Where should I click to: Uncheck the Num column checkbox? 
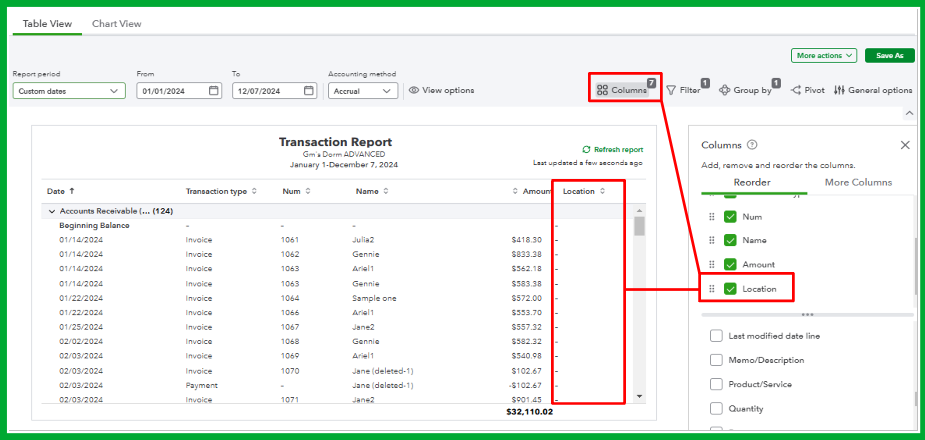coord(730,217)
